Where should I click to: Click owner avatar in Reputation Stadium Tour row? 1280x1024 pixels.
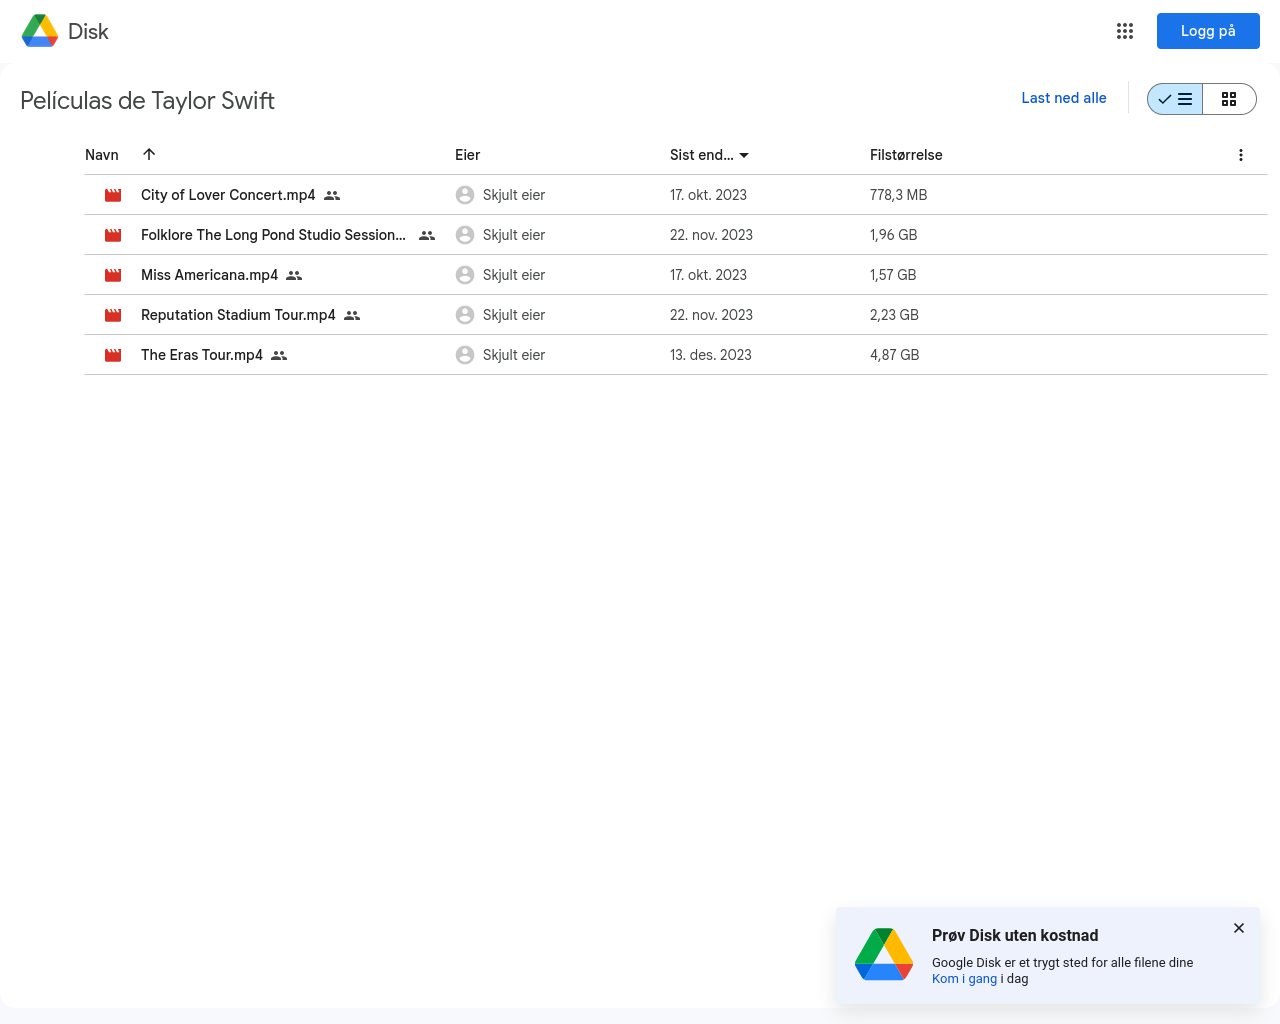[x=465, y=315]
